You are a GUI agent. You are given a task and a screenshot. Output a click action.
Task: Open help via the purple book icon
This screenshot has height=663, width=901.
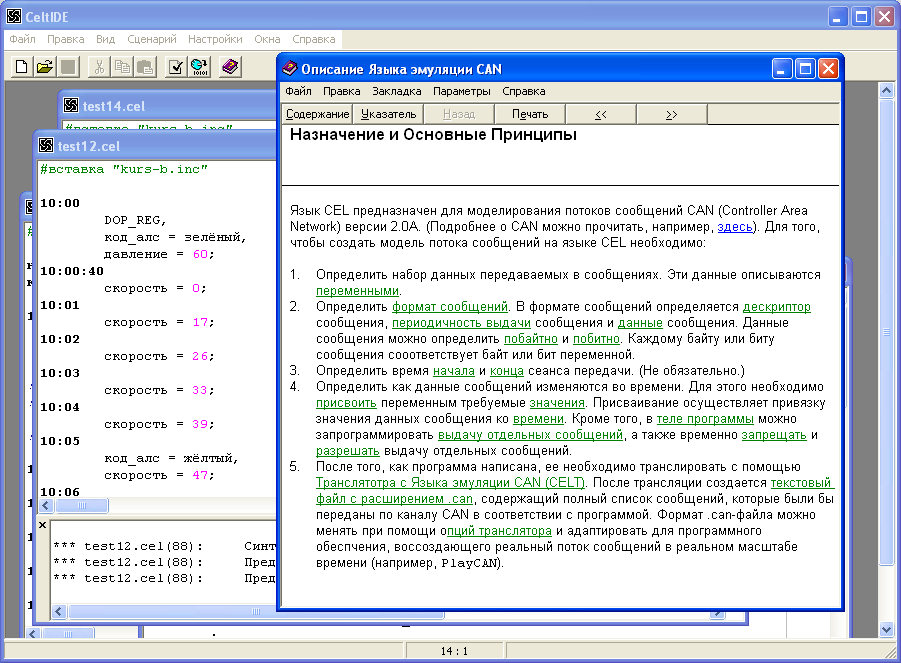point(230,67)
